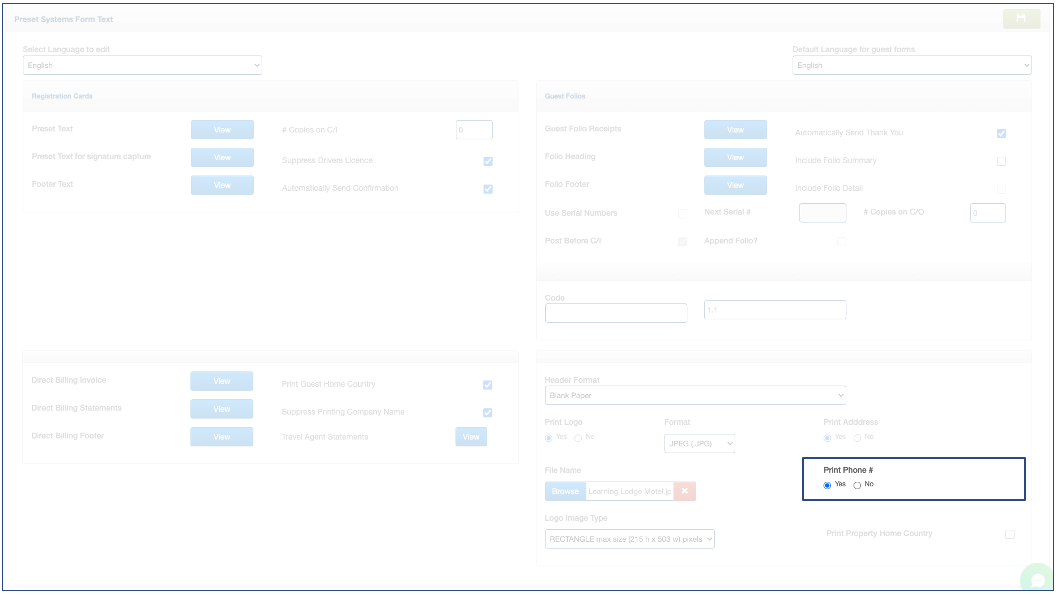Open the chat bubble widget
The image size is (1058, 595).
(x=1038, y=580)
